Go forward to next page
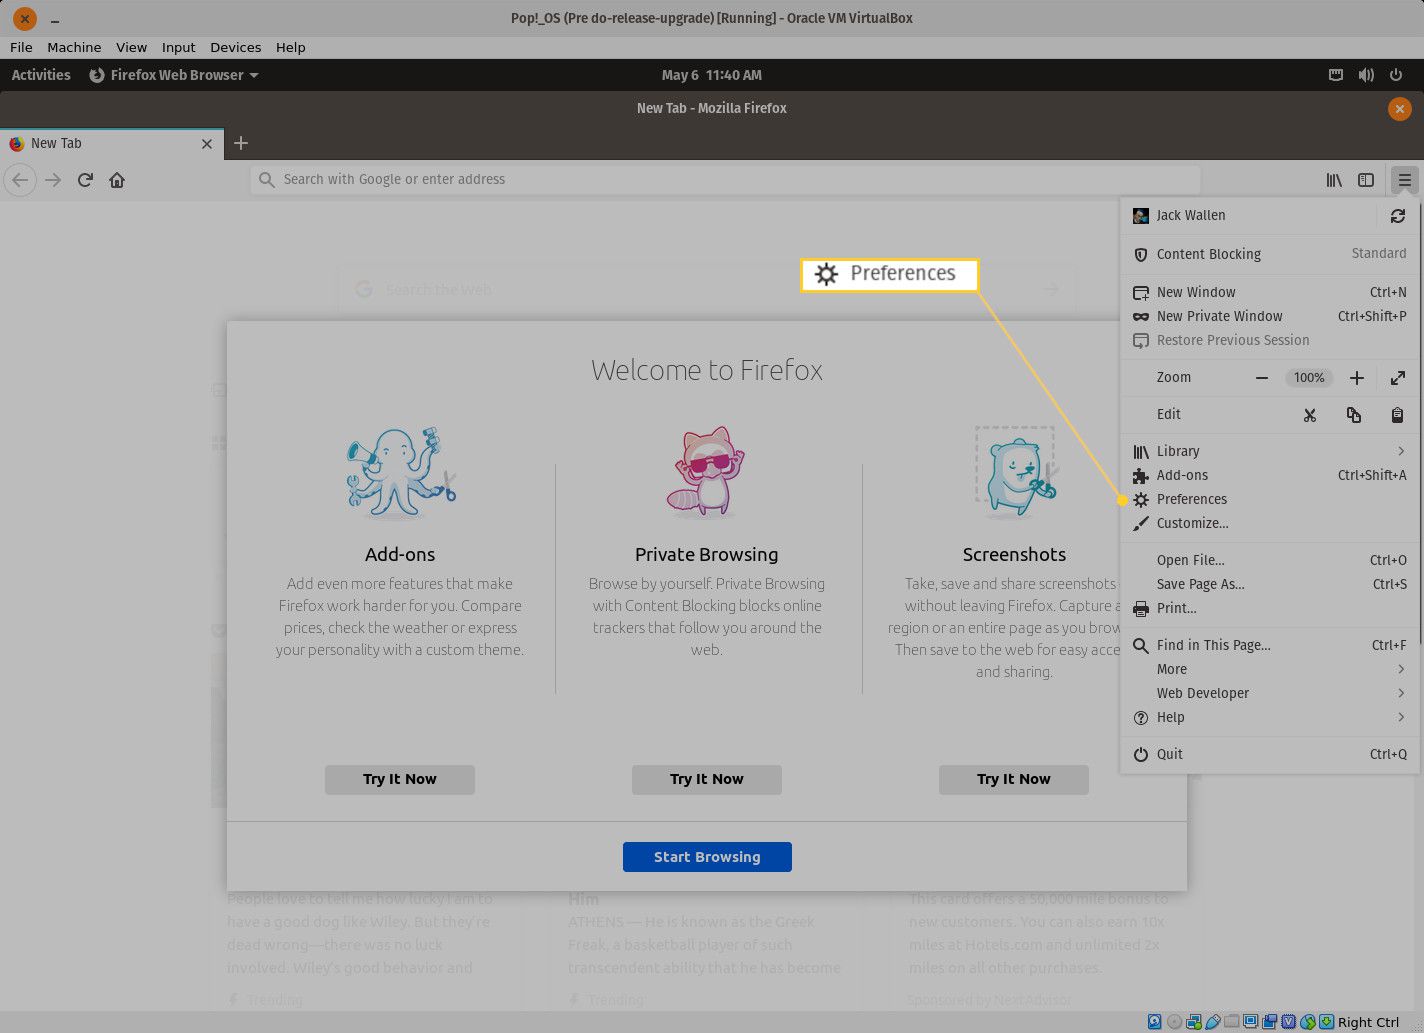1424x1033 pixels. pyautogui.click(x=53, y=180)
